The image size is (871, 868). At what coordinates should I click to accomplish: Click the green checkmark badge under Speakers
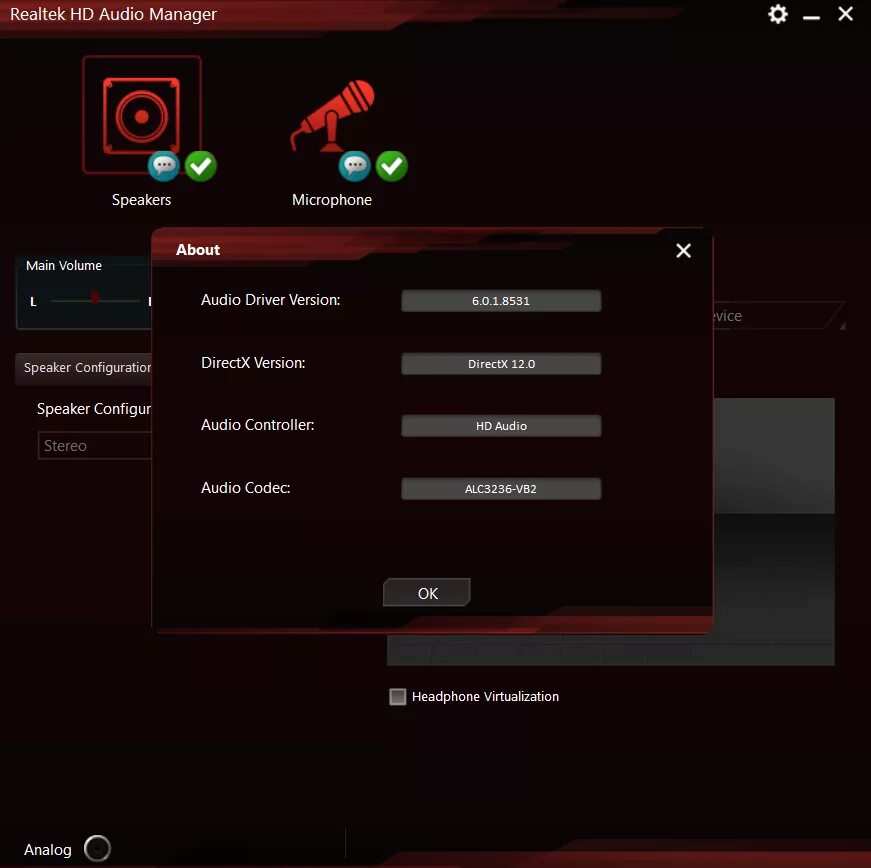[x=201, y=165]
